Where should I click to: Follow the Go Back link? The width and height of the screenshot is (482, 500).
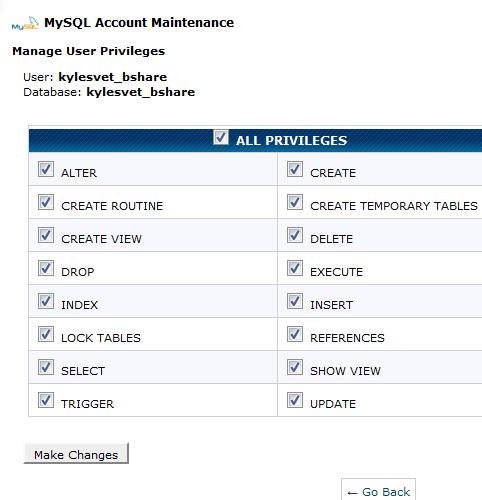(x=378, y=492)
